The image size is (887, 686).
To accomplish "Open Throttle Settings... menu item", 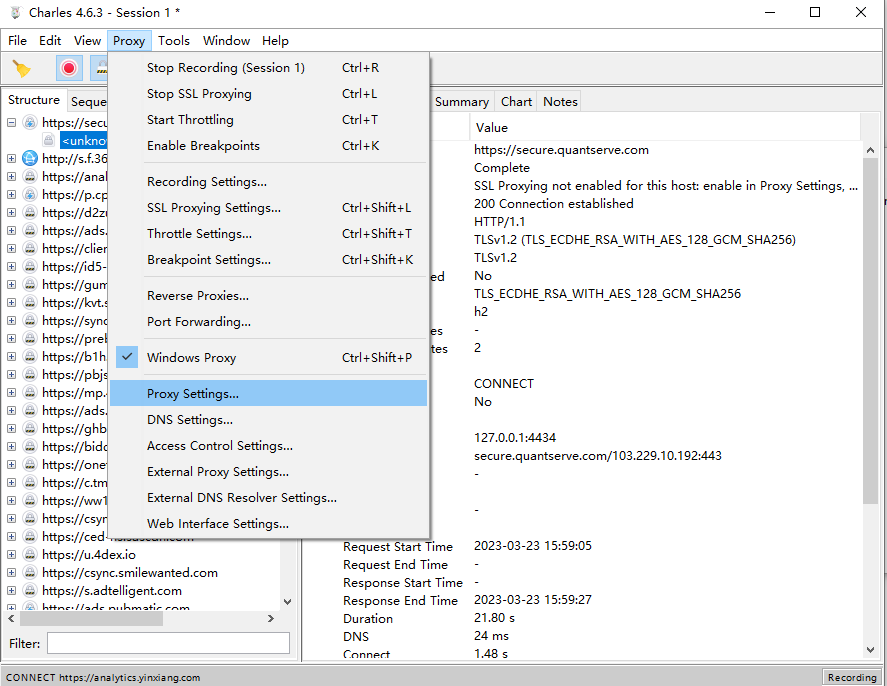I will (x=268, y=234).
